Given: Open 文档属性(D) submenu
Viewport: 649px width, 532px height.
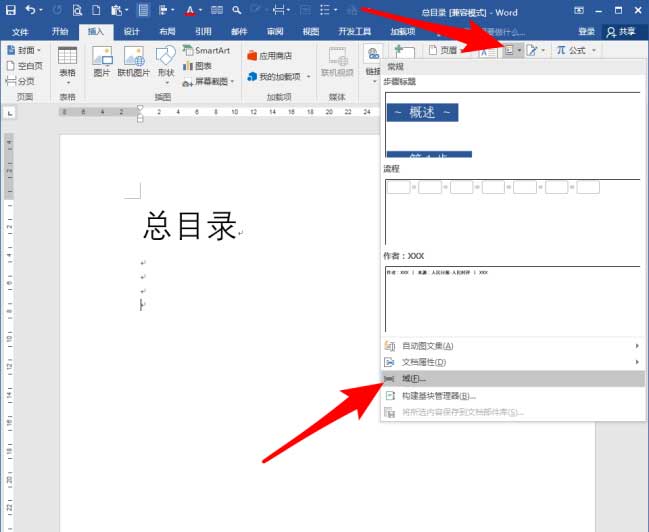Looking at the screenshot, I should point(512,362).
